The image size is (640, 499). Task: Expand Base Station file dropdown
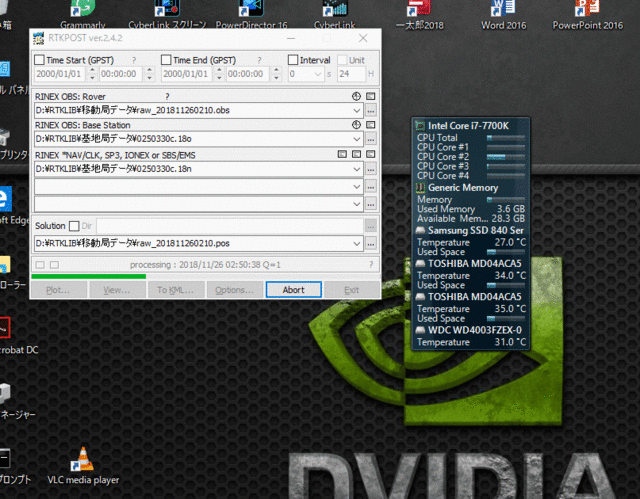pos(357,139)
